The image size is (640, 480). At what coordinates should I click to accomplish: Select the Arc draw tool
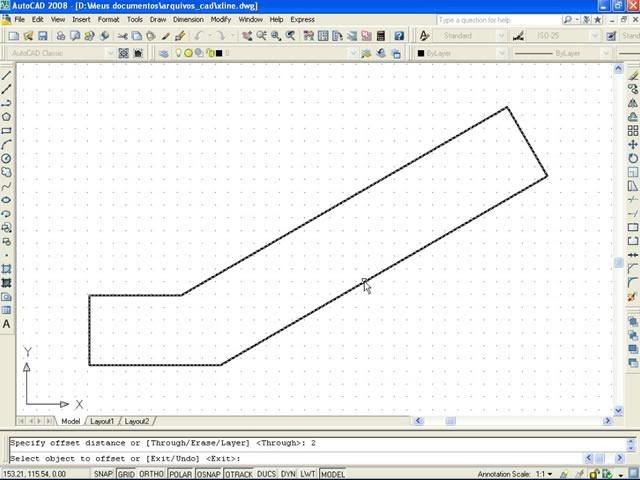tap(6, 144)
